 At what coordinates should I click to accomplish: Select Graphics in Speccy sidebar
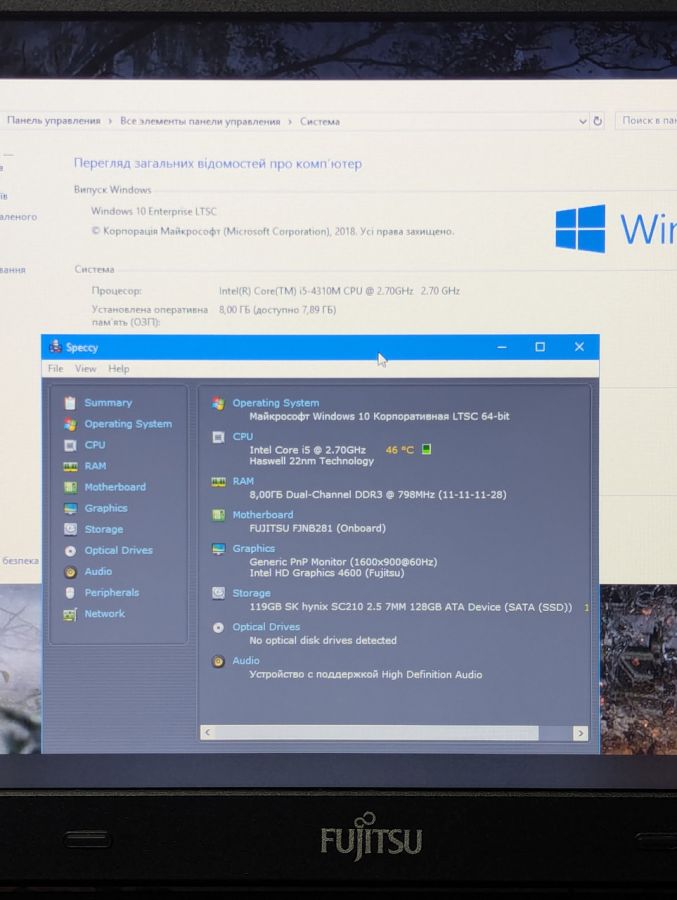pyautogui.click(x=106, y=509)
